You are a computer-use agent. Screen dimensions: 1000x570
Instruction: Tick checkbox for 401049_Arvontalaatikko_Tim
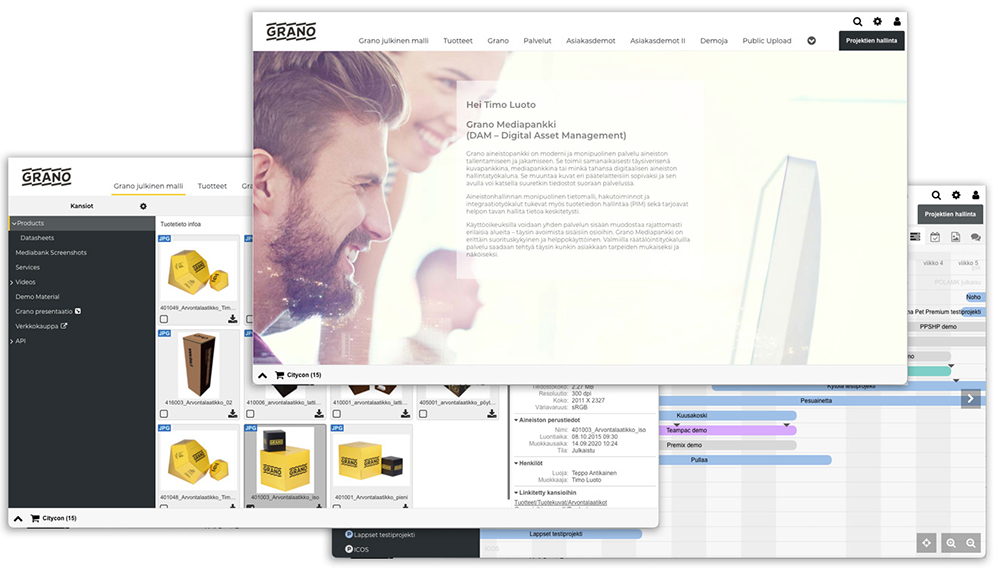(x=164, y=319)
